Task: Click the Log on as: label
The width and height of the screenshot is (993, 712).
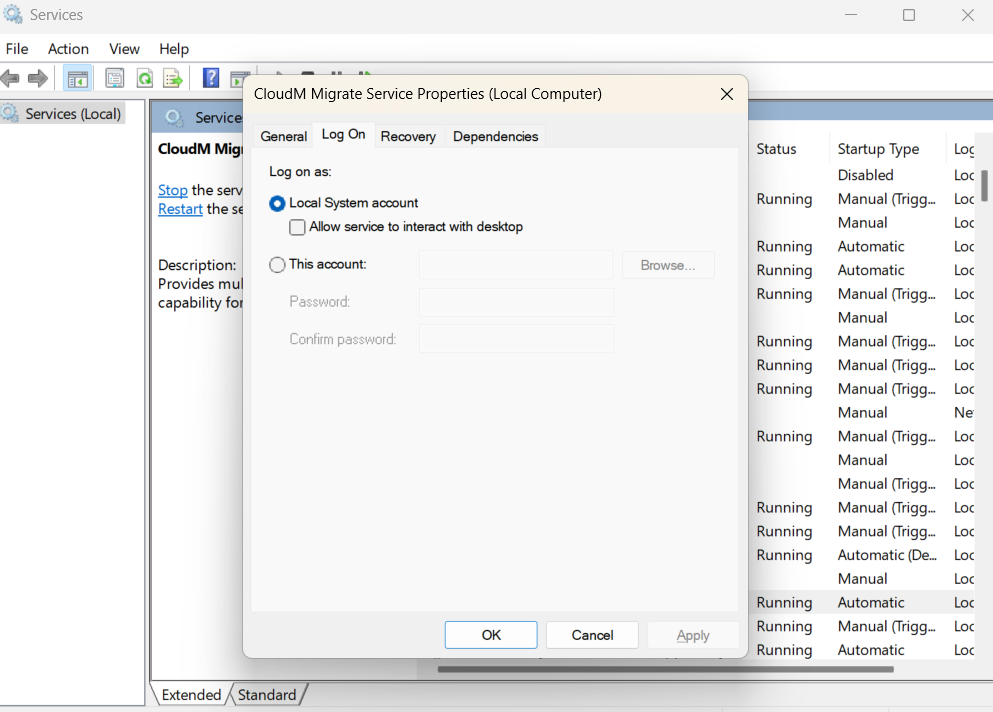Action: pos(300,172)
